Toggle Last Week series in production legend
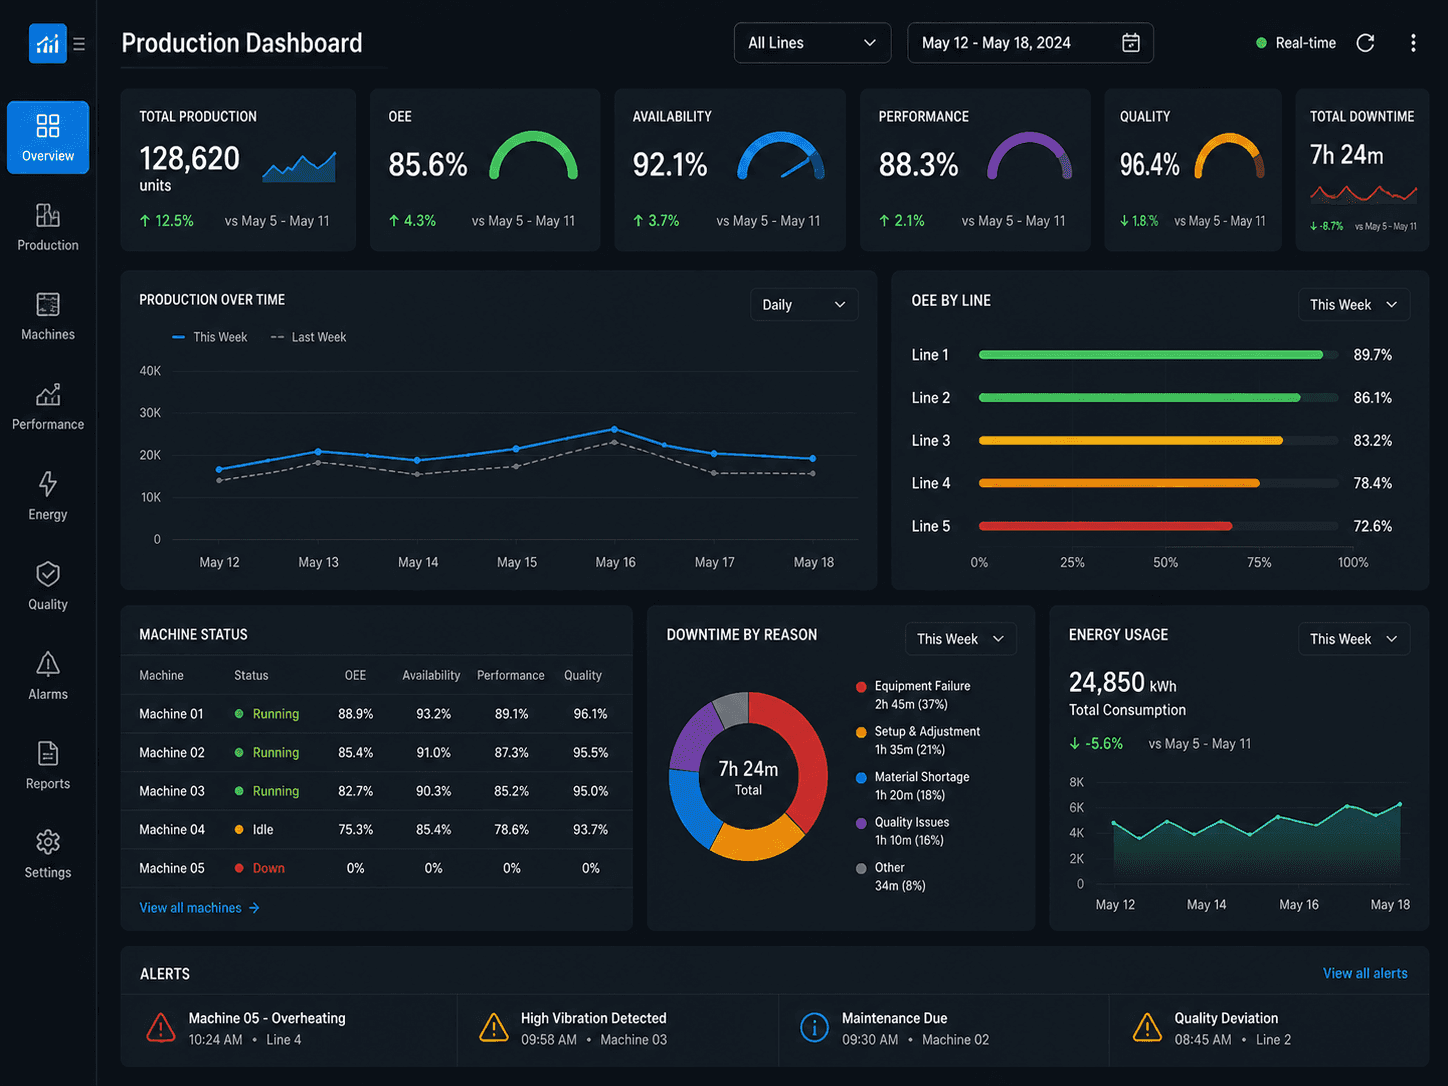The width and height of the screenshot is (1448, 1086). coord(308,337)
